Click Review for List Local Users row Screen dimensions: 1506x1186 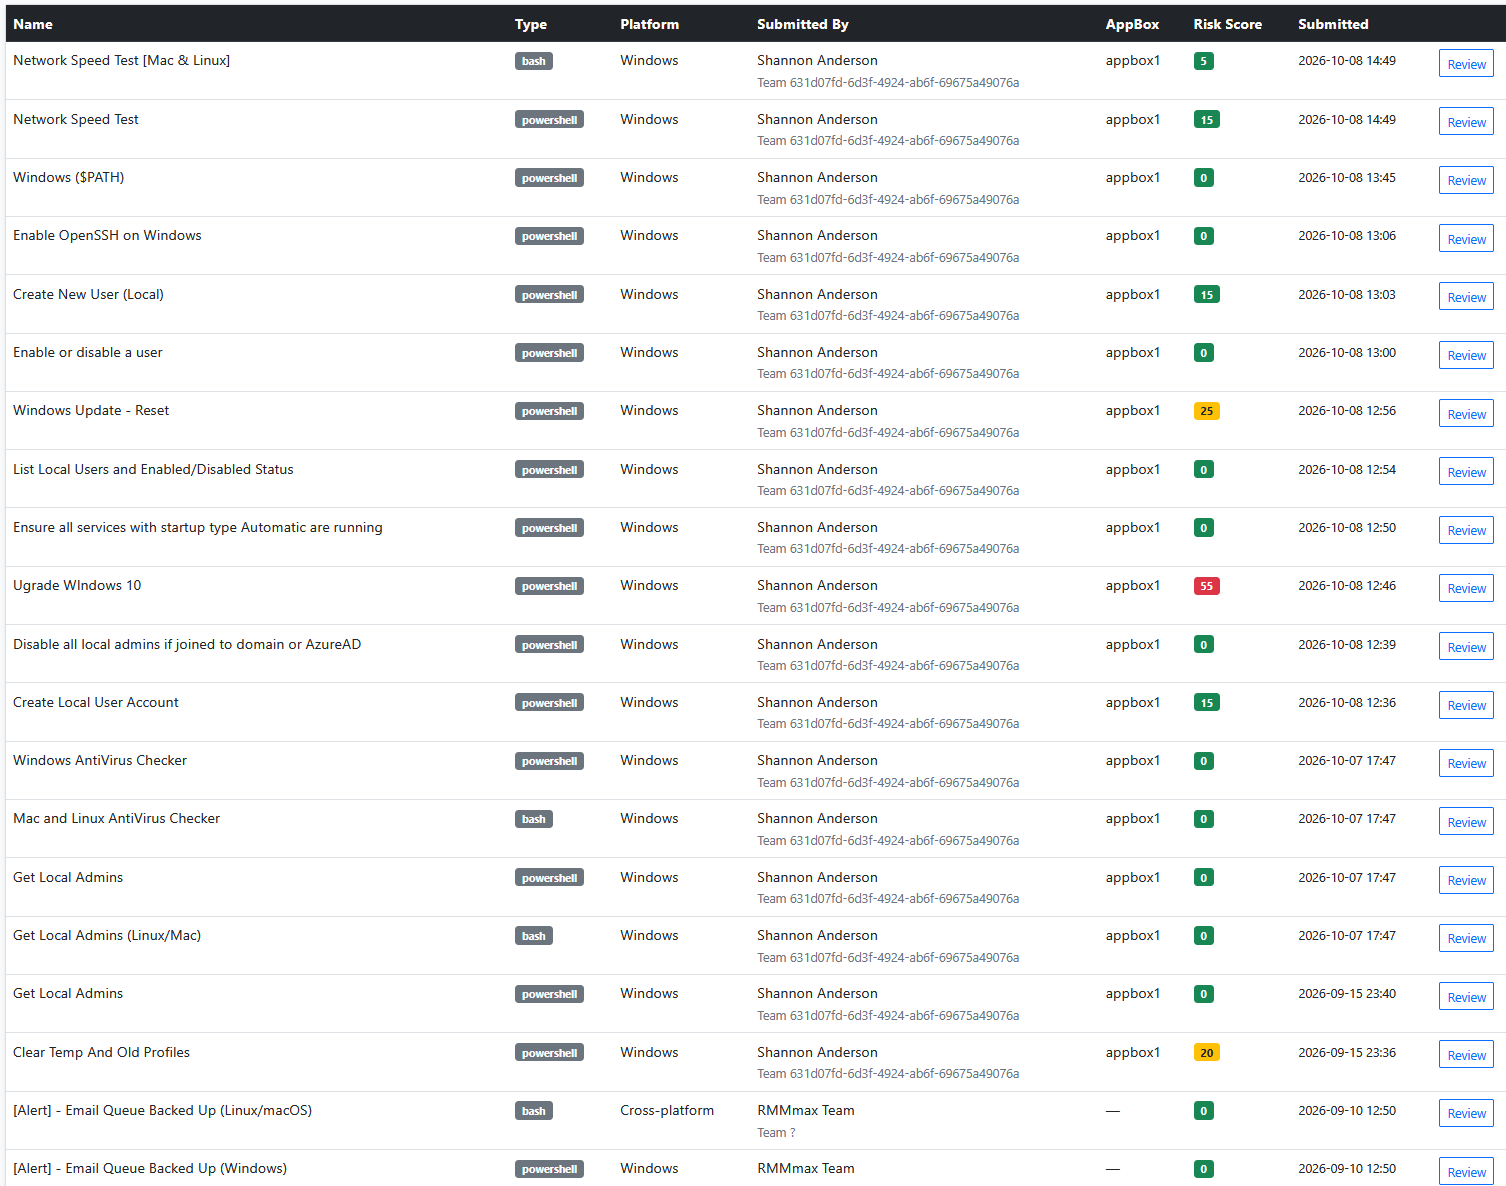click(1466, 472)
